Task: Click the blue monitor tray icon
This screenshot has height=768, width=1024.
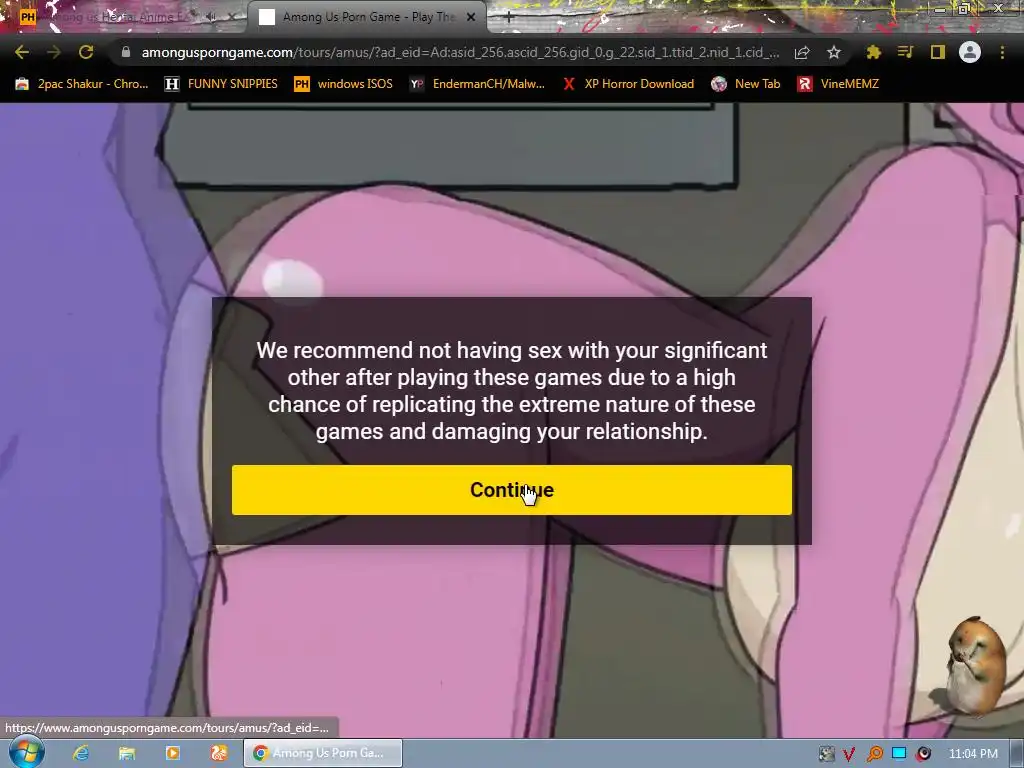Action: point(899,754)
